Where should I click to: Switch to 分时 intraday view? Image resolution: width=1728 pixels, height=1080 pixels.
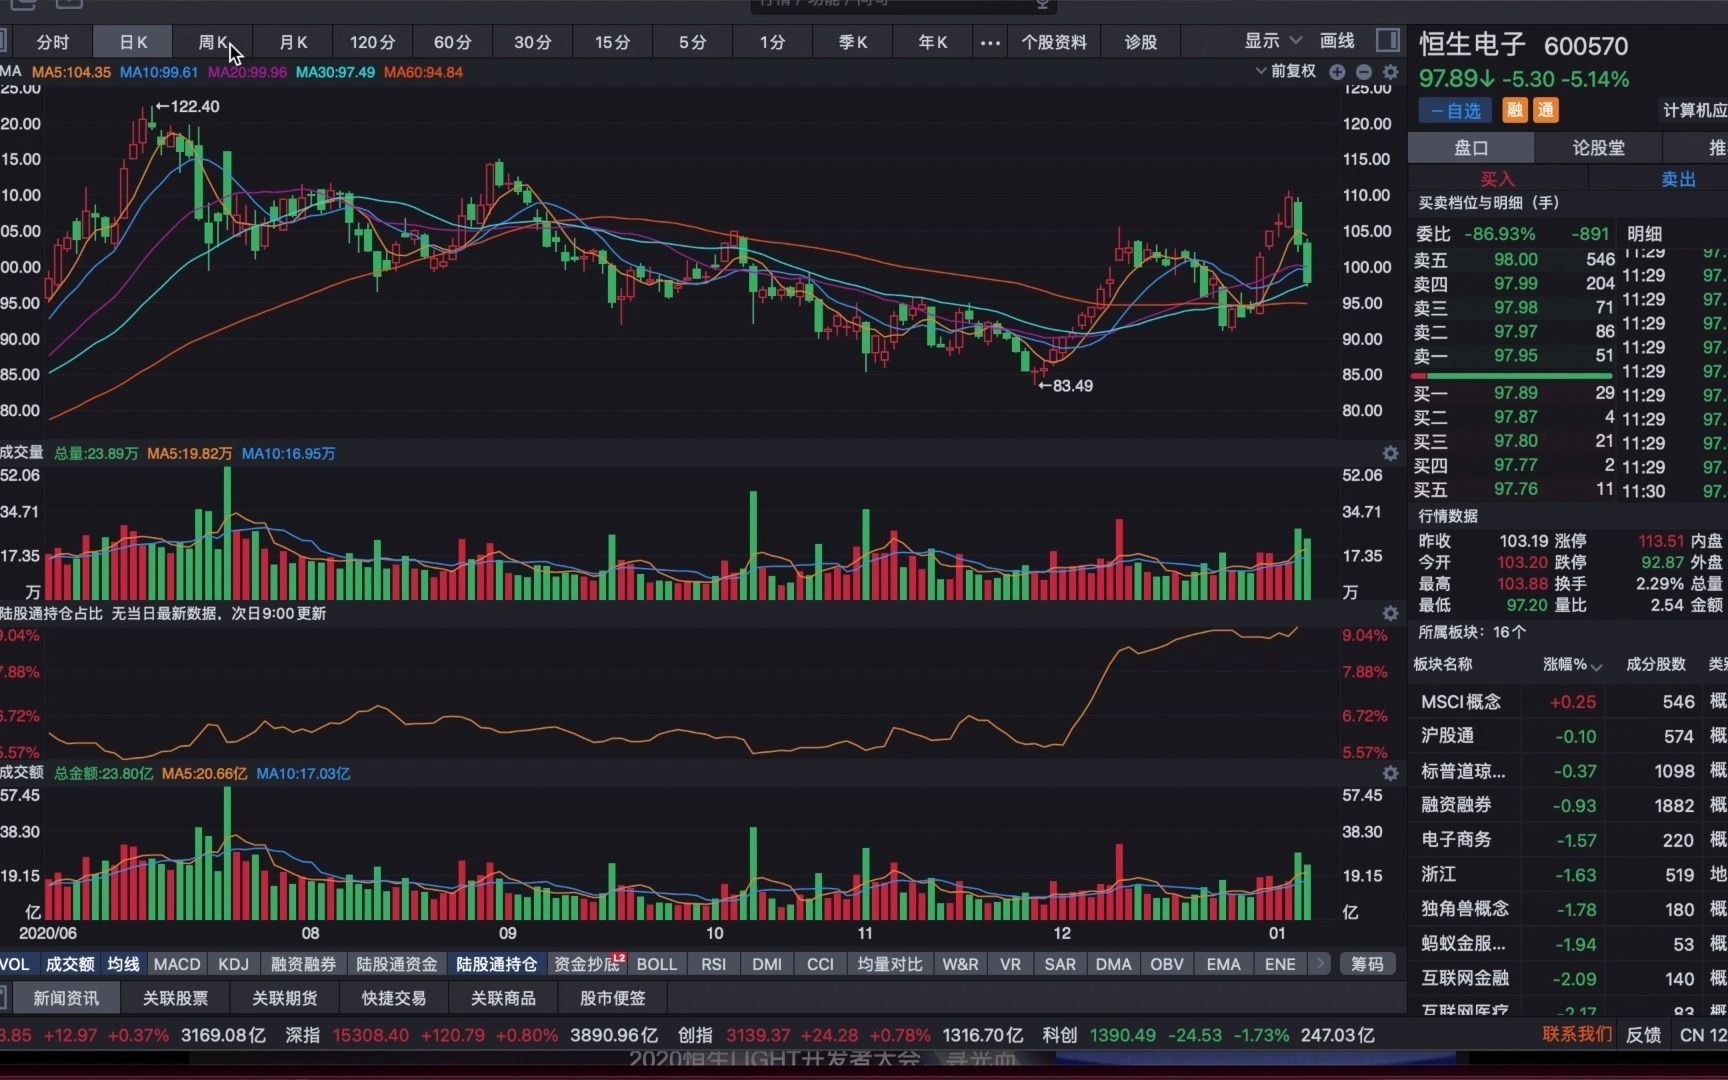tap(53, 42)
